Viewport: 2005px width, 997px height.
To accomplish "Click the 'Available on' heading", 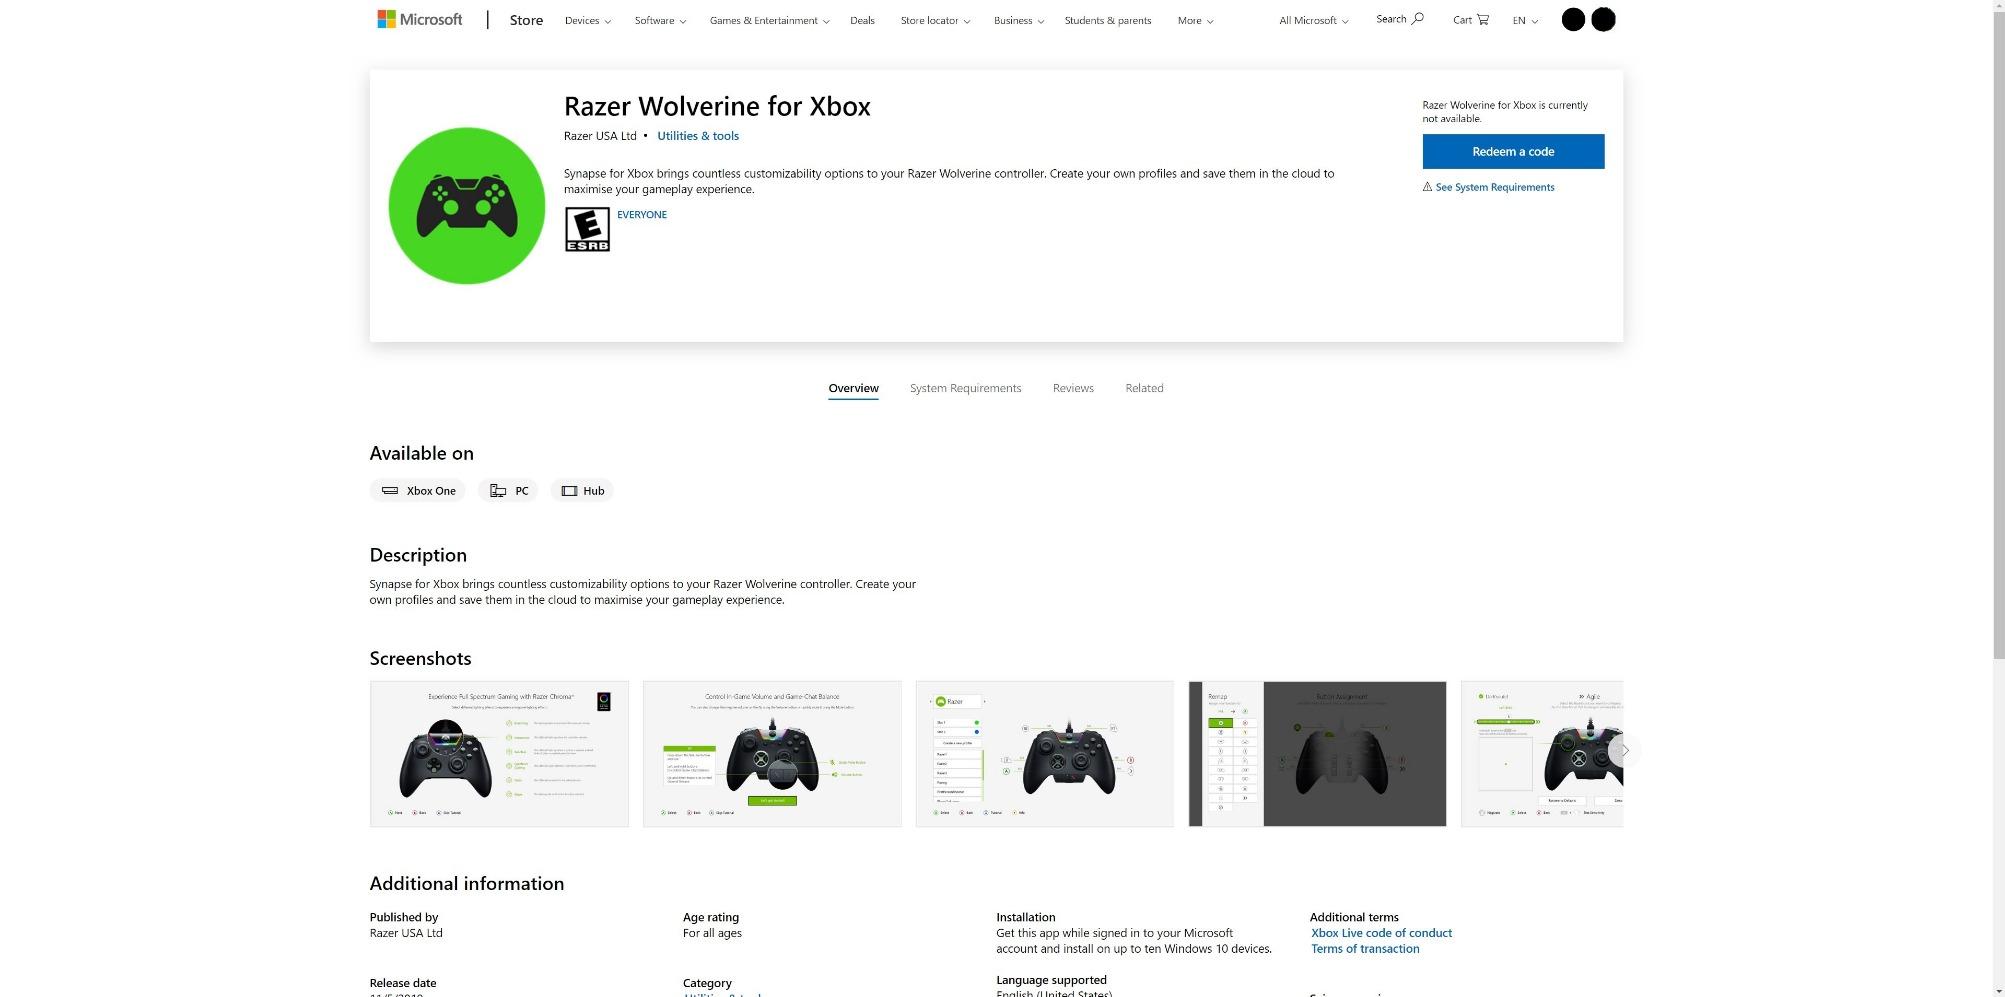I will point(421,453).
